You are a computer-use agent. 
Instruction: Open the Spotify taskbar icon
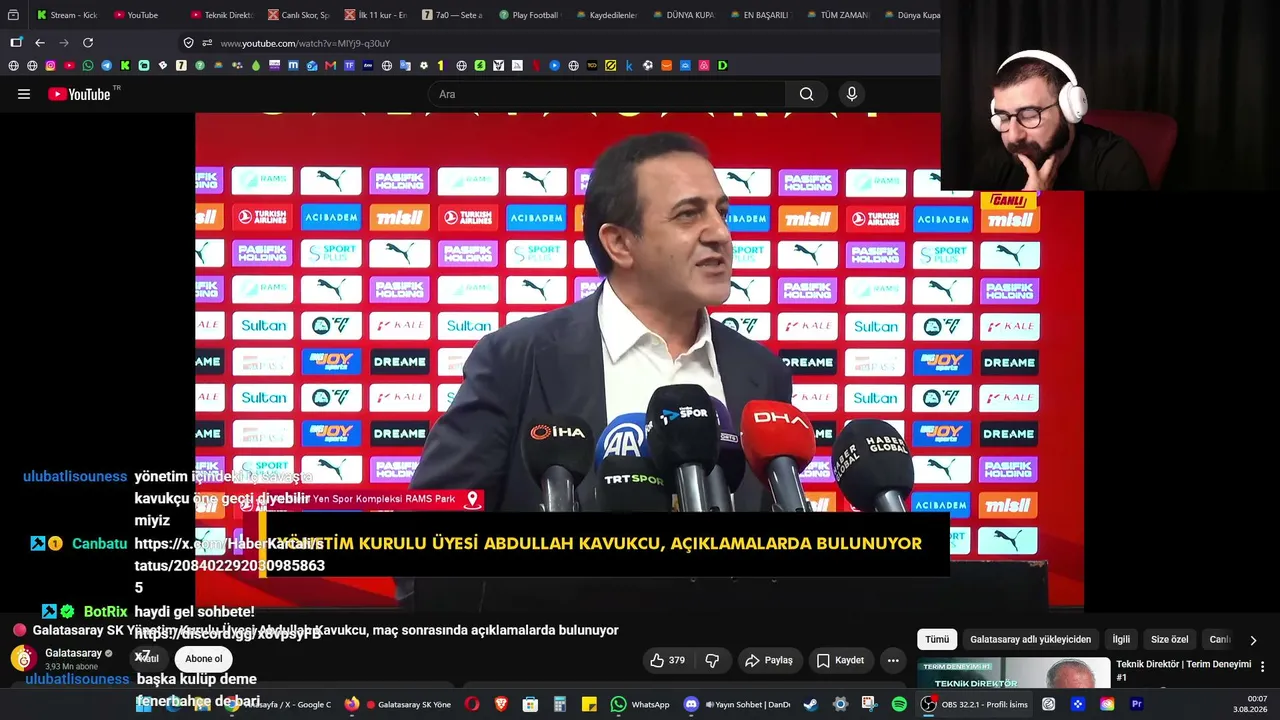(x=899, y=704)
